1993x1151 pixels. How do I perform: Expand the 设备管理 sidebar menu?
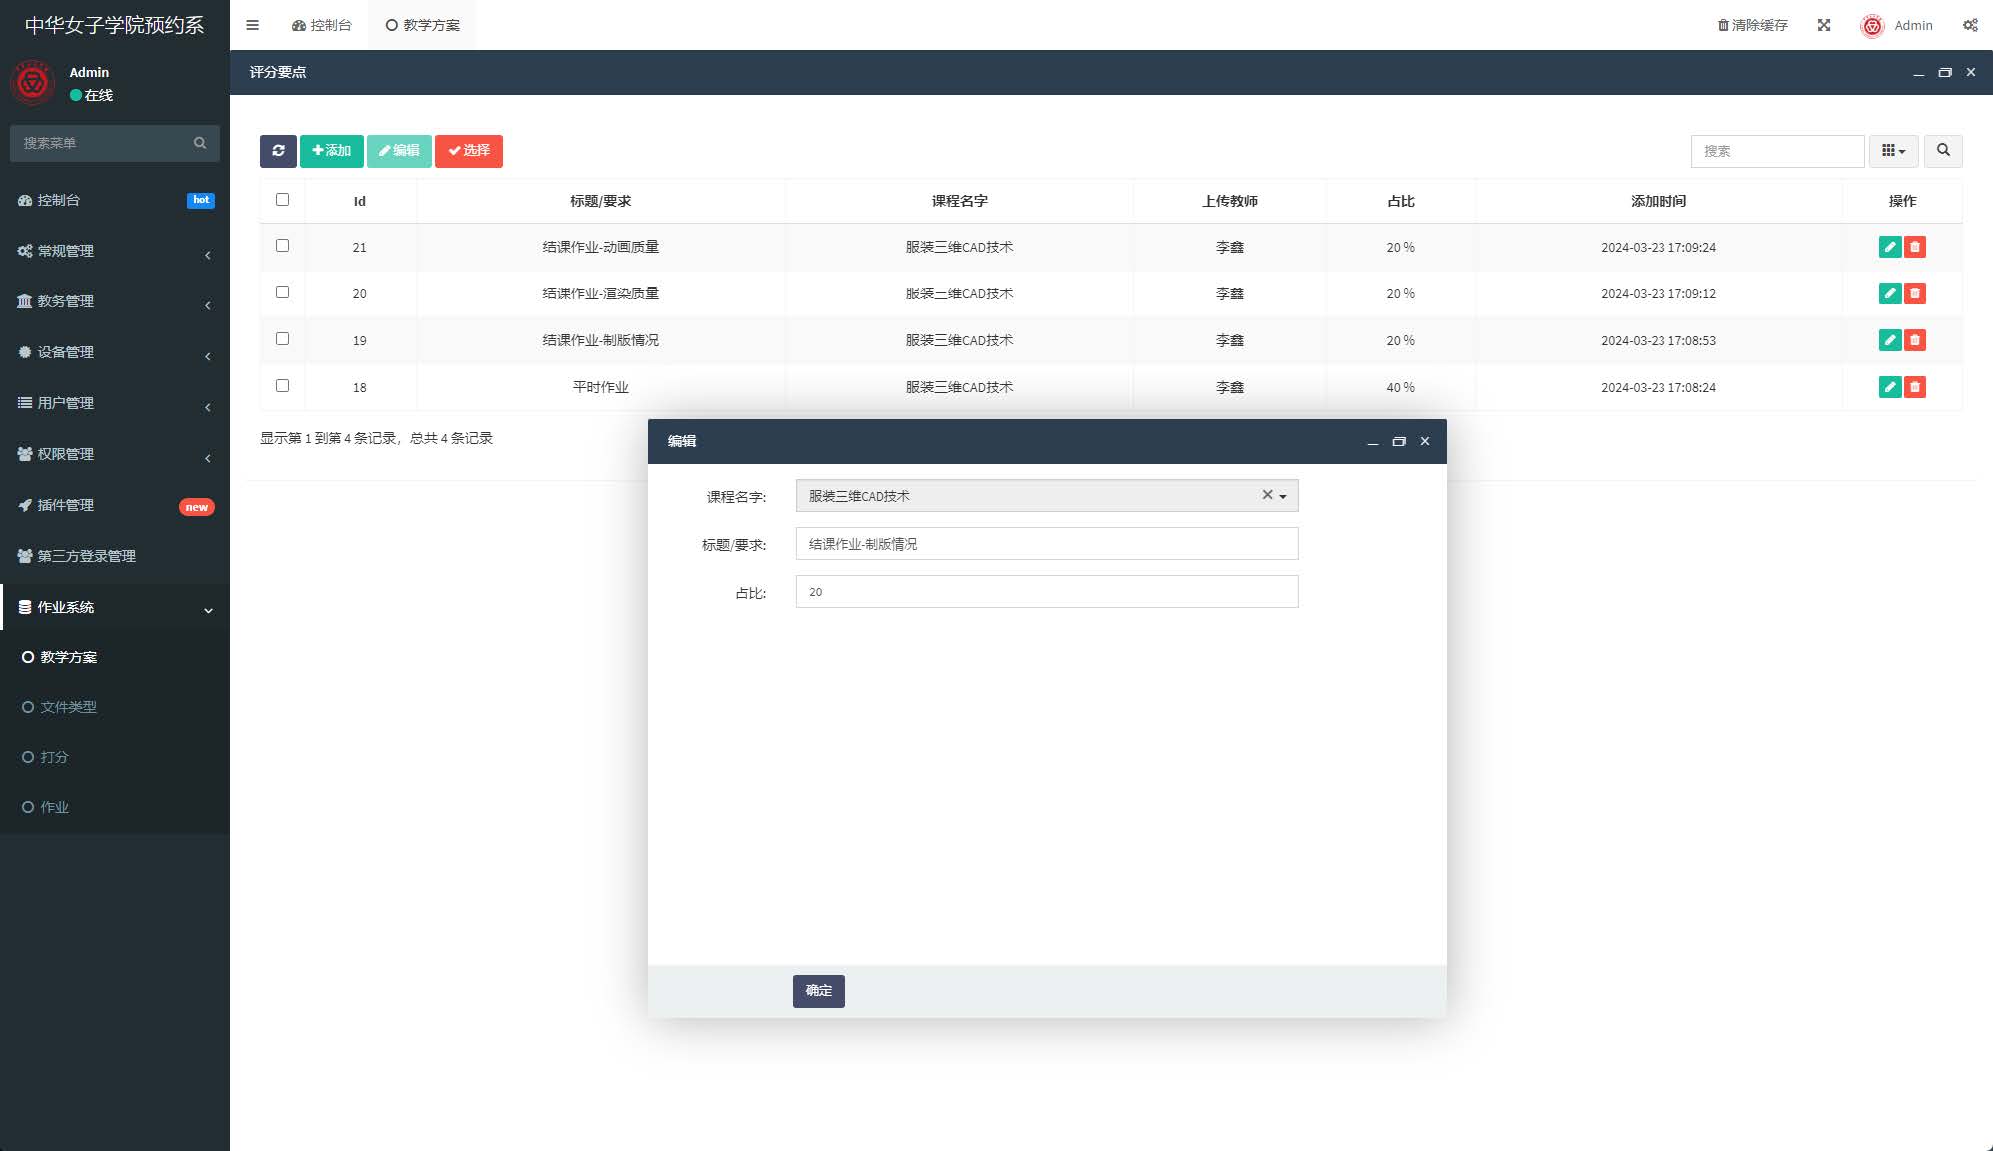115,352
